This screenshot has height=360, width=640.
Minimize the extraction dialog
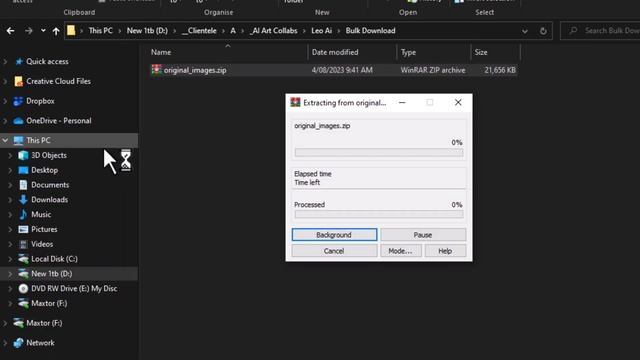pos(402,102)
